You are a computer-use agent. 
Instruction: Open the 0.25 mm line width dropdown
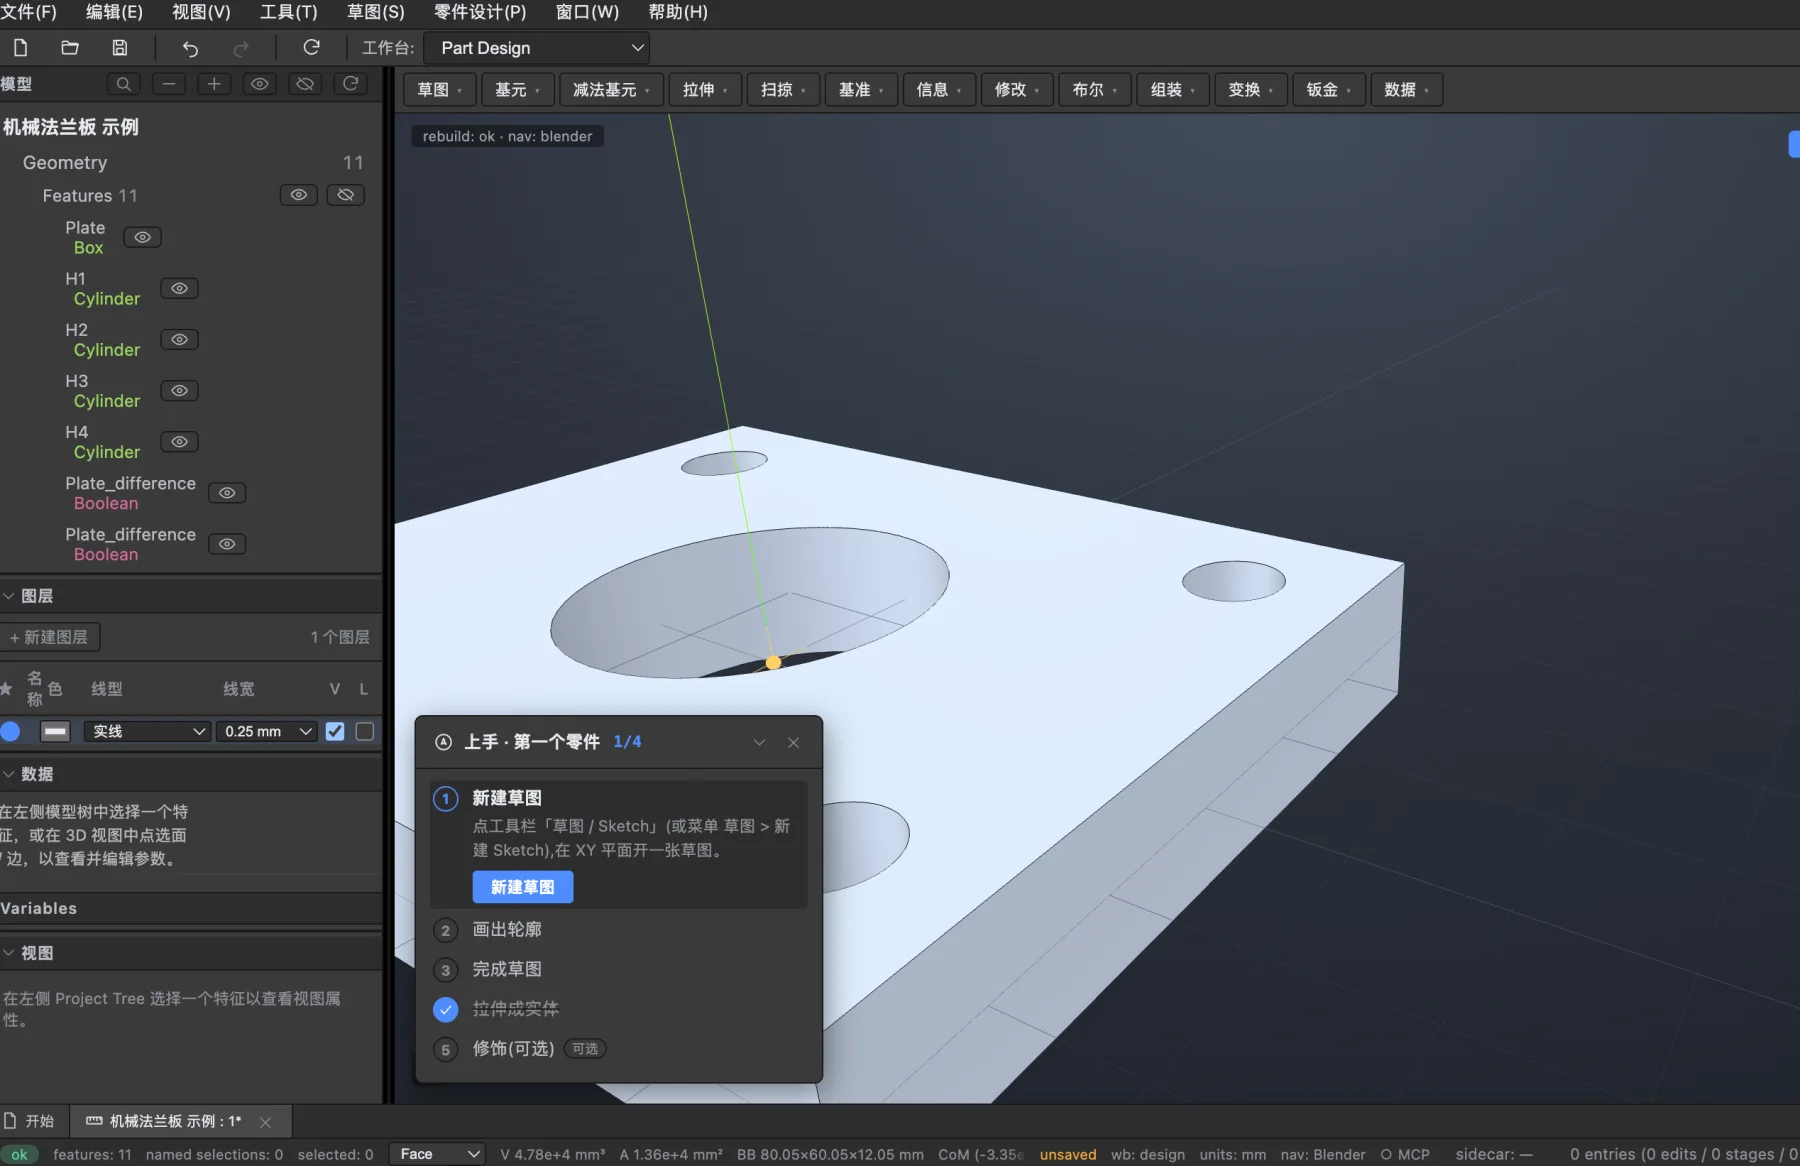pos(268,731)
